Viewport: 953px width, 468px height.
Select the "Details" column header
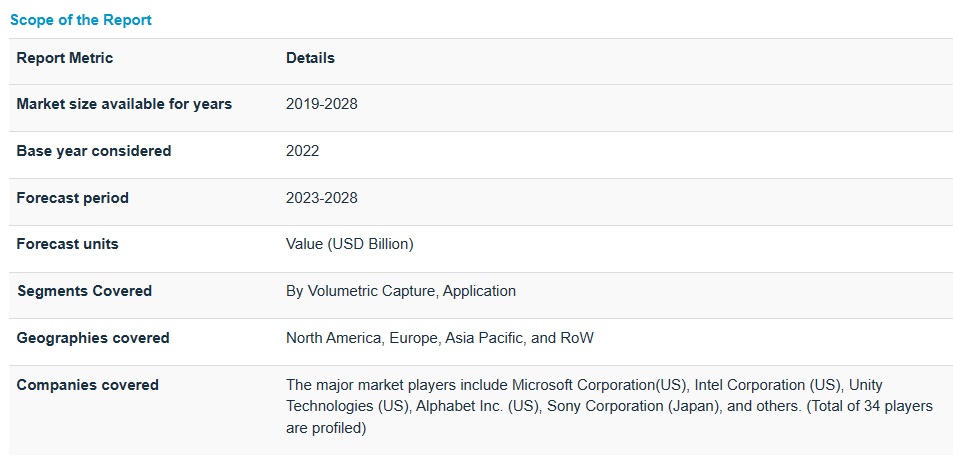pyautogui.click(x=310, y=58)
